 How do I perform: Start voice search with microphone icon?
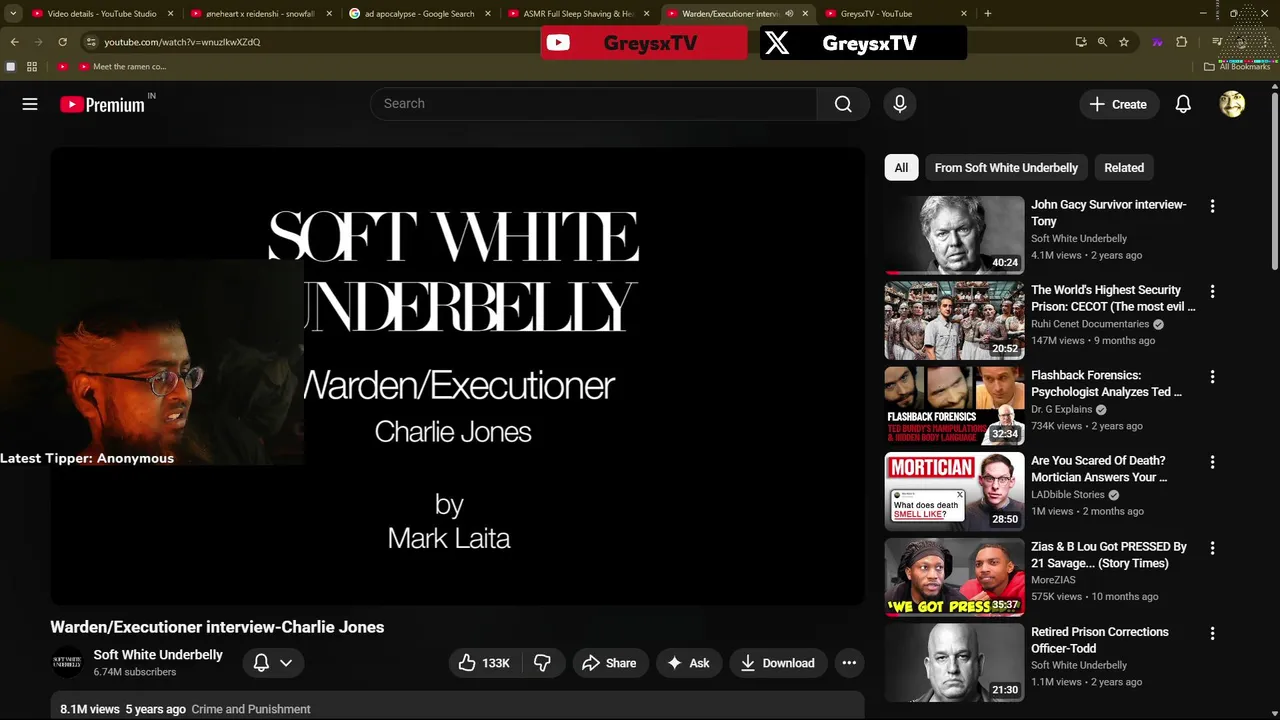point(900,104)
